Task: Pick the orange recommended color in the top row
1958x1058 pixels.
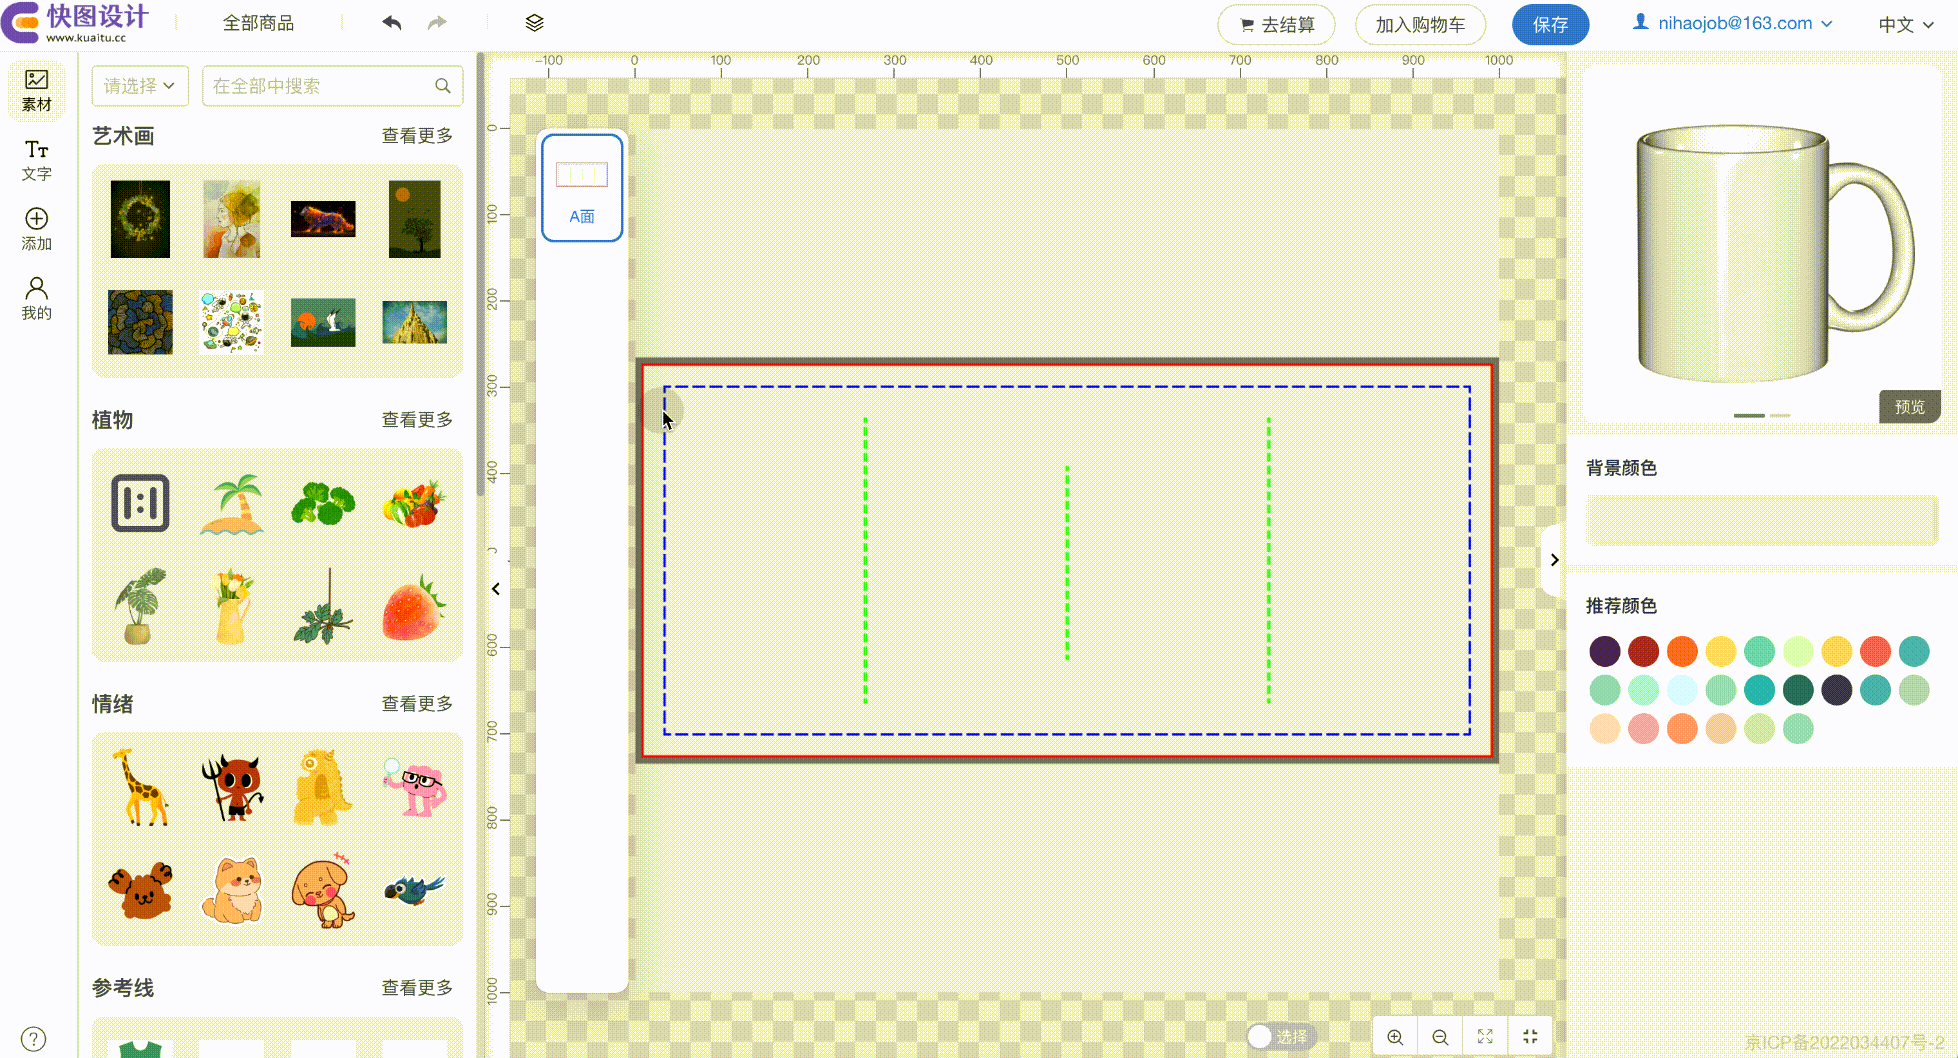Action: (1682, 651)
